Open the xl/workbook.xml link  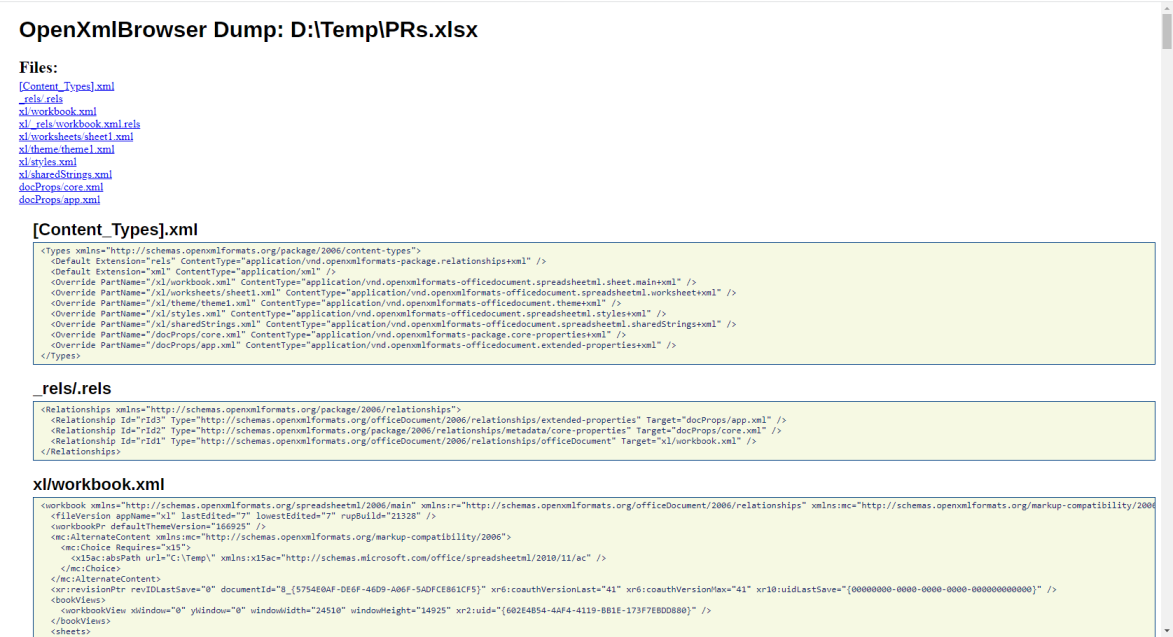57,111
